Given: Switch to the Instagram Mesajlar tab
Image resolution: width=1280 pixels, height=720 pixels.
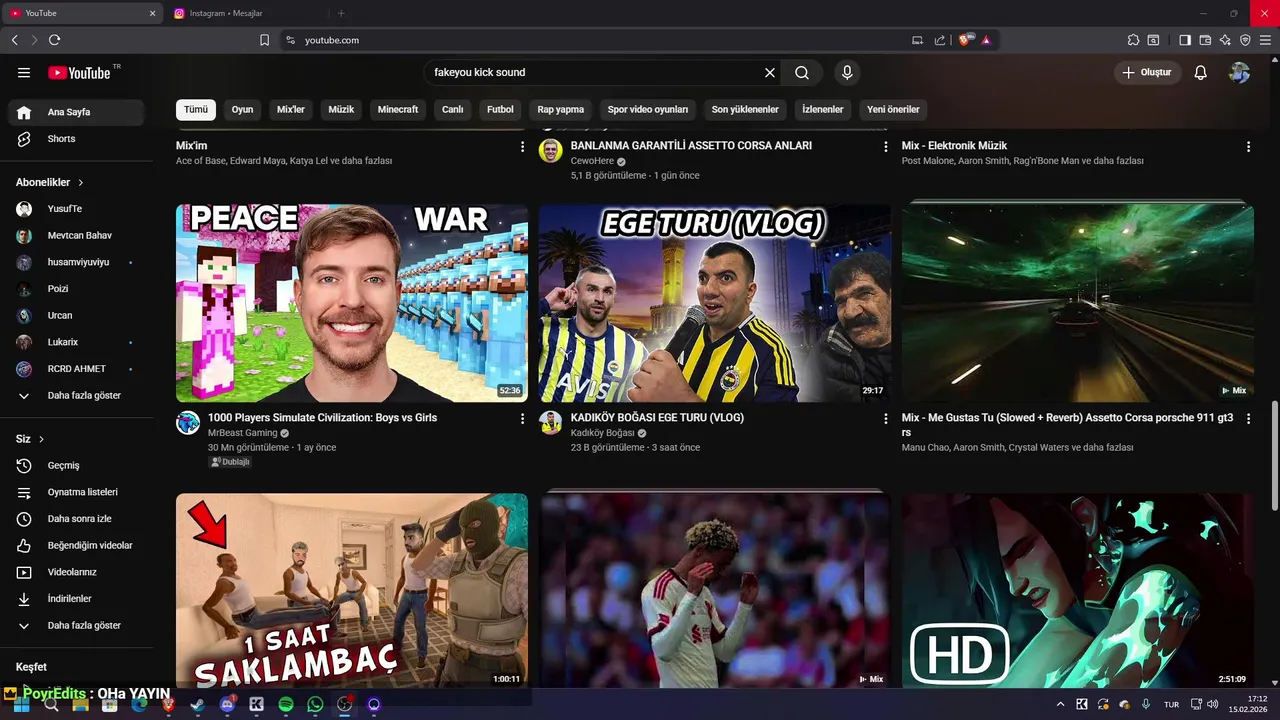Looking at the screenshot, I should [244, 13].
